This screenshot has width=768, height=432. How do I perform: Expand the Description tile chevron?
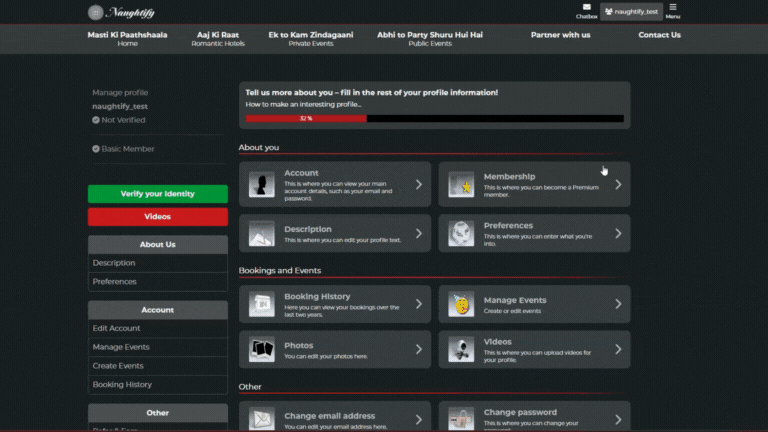[x=418, y=233]
